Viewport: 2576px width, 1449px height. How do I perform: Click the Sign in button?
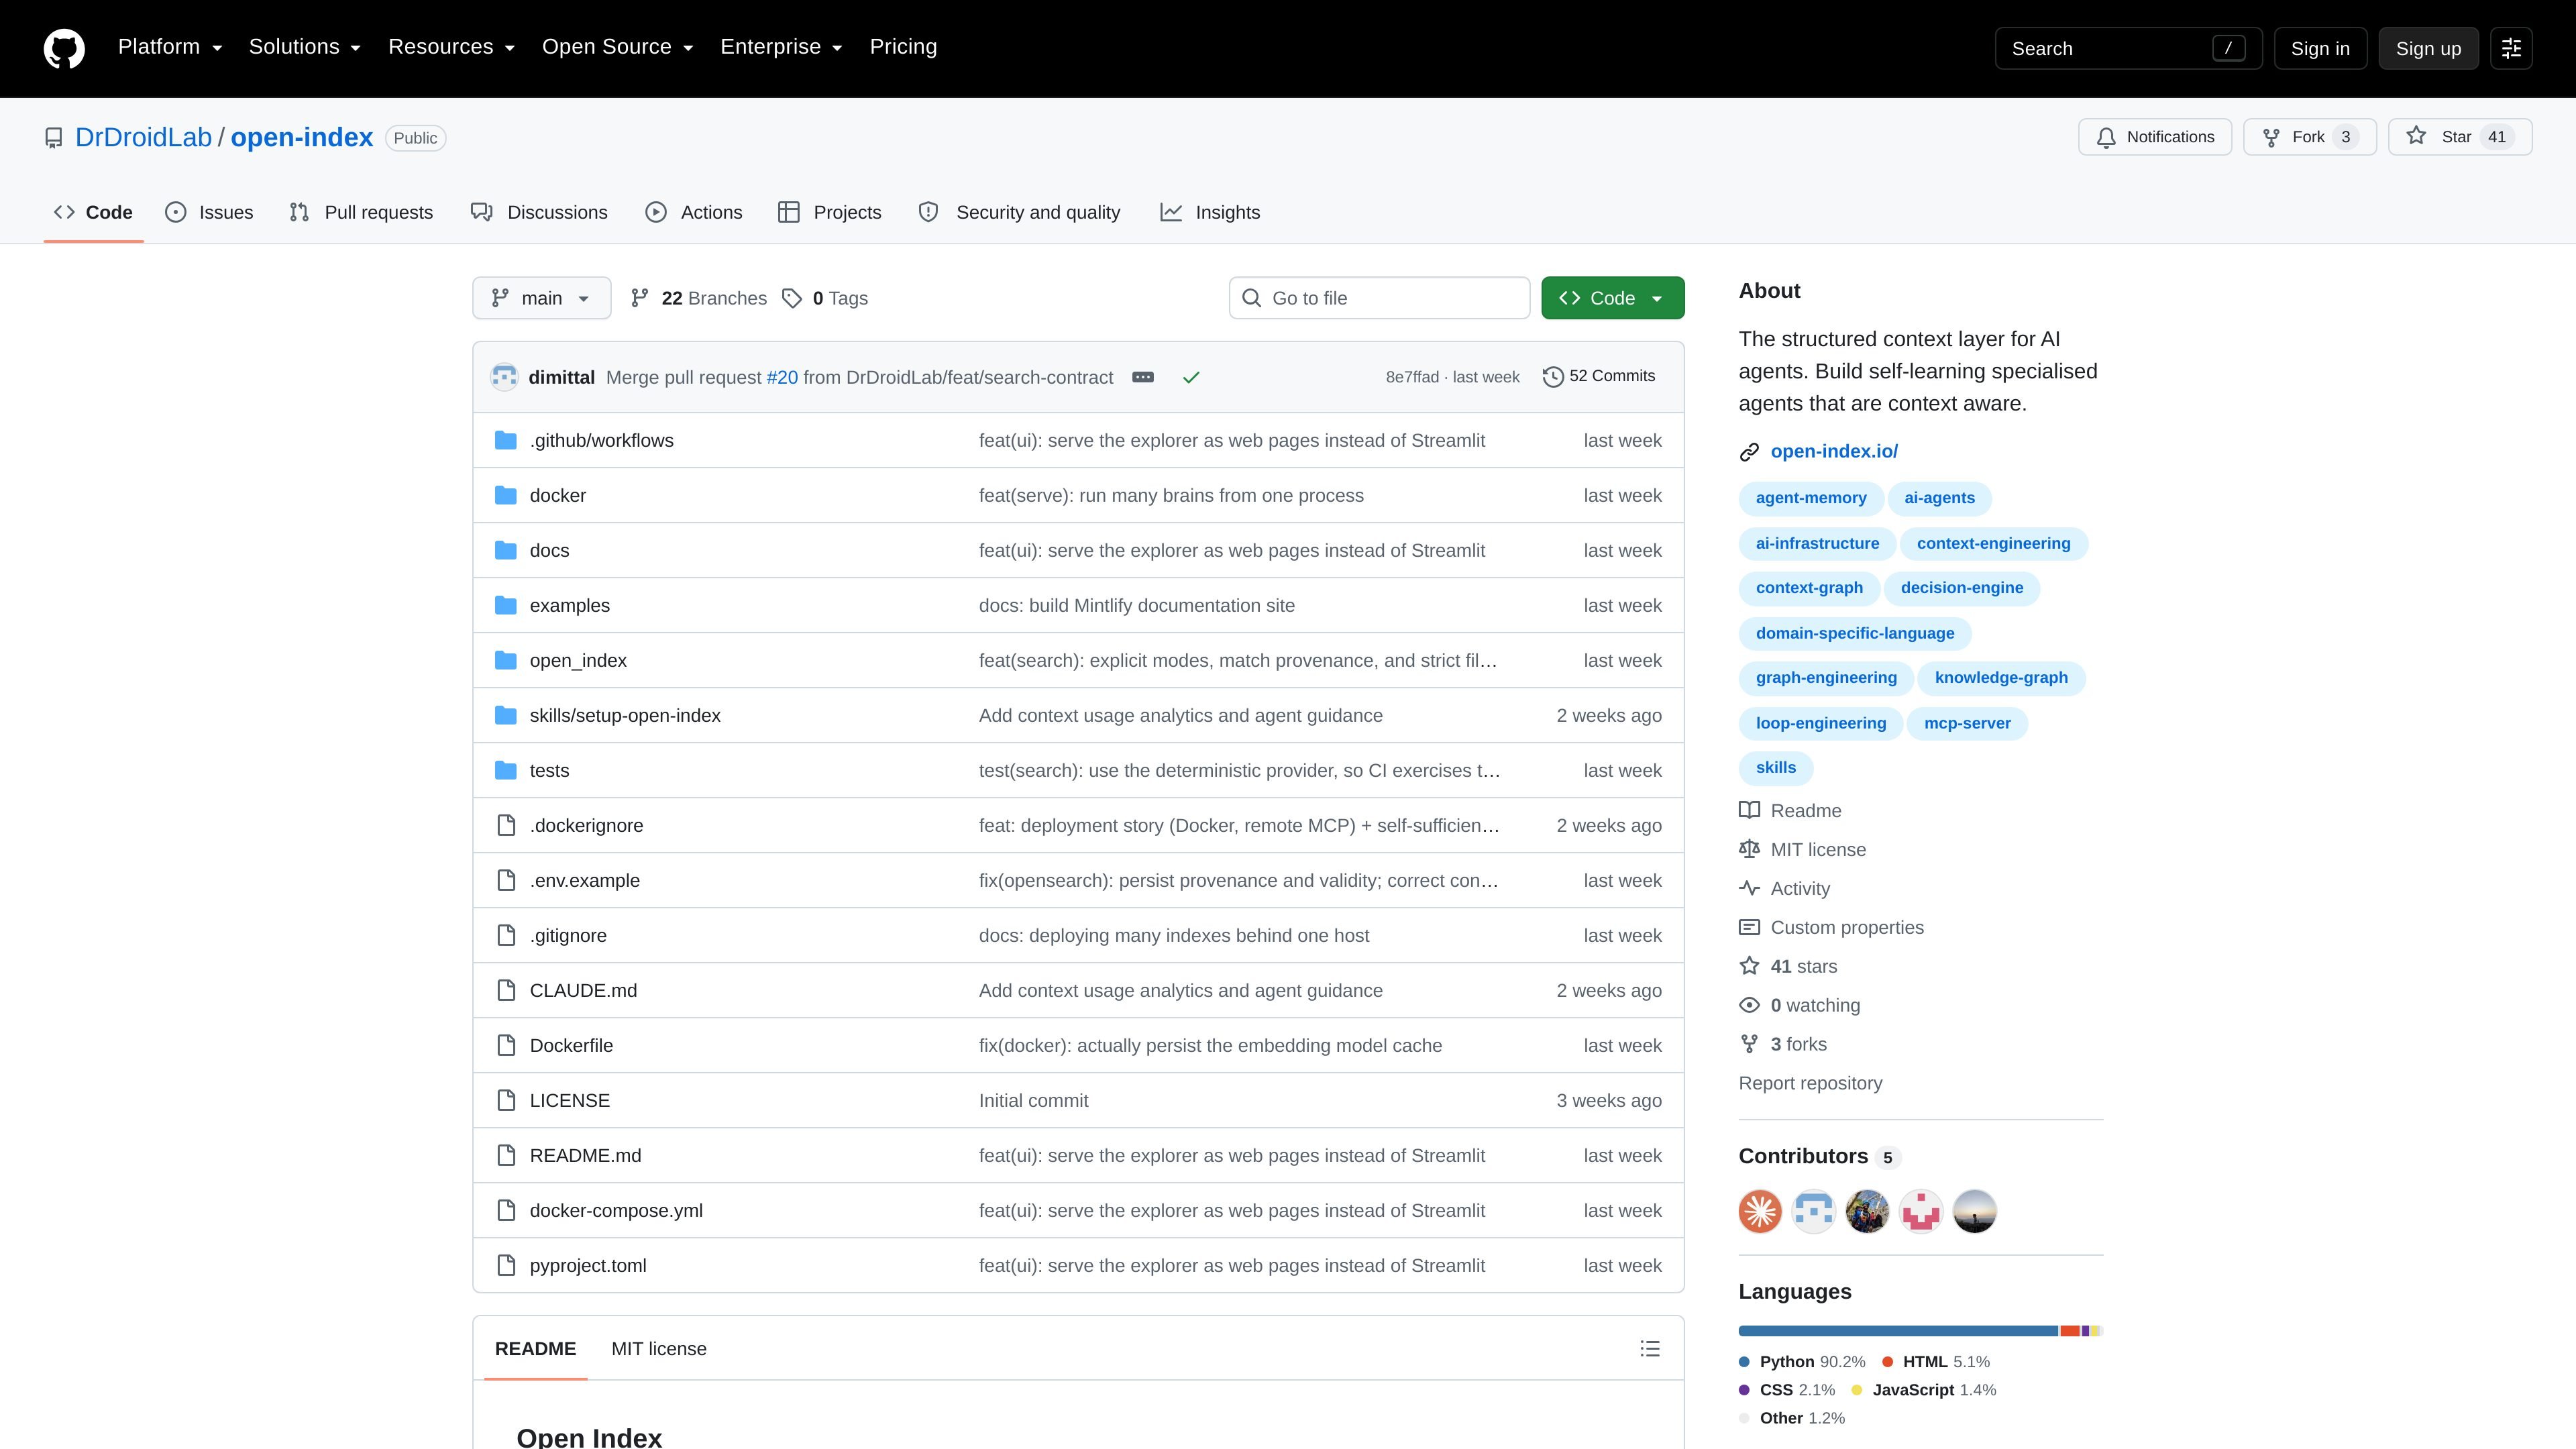pyautogui.click(x=2320, y=48)
